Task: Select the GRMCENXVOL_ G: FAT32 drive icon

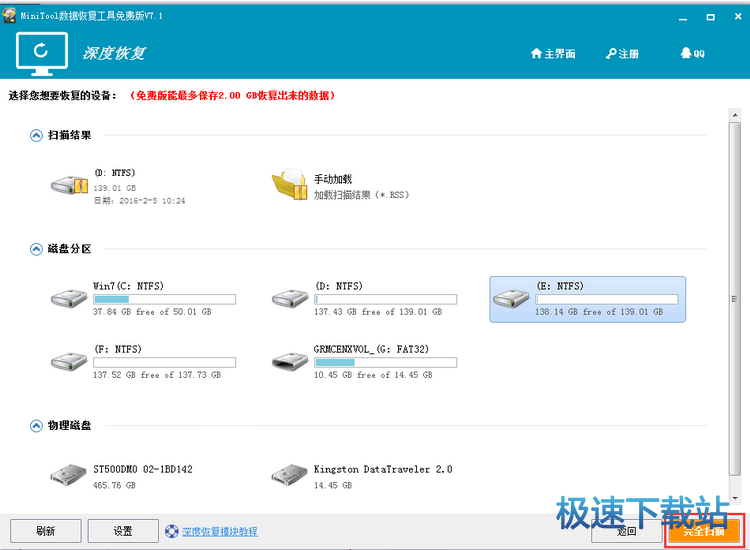Action: 290,362
